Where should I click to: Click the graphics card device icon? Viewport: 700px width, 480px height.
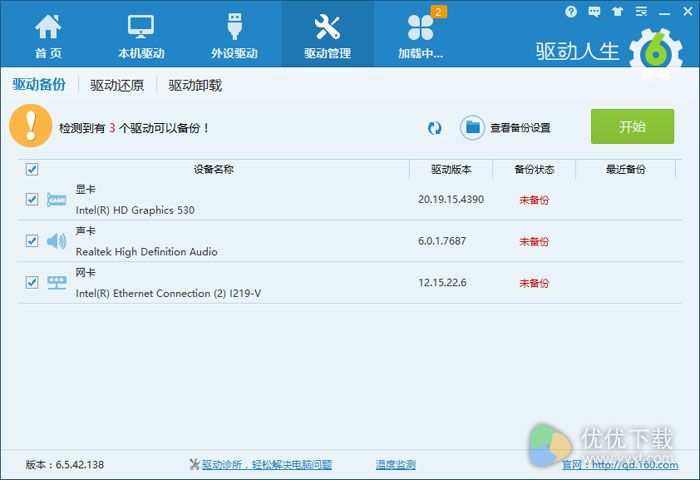pos(57,200)
